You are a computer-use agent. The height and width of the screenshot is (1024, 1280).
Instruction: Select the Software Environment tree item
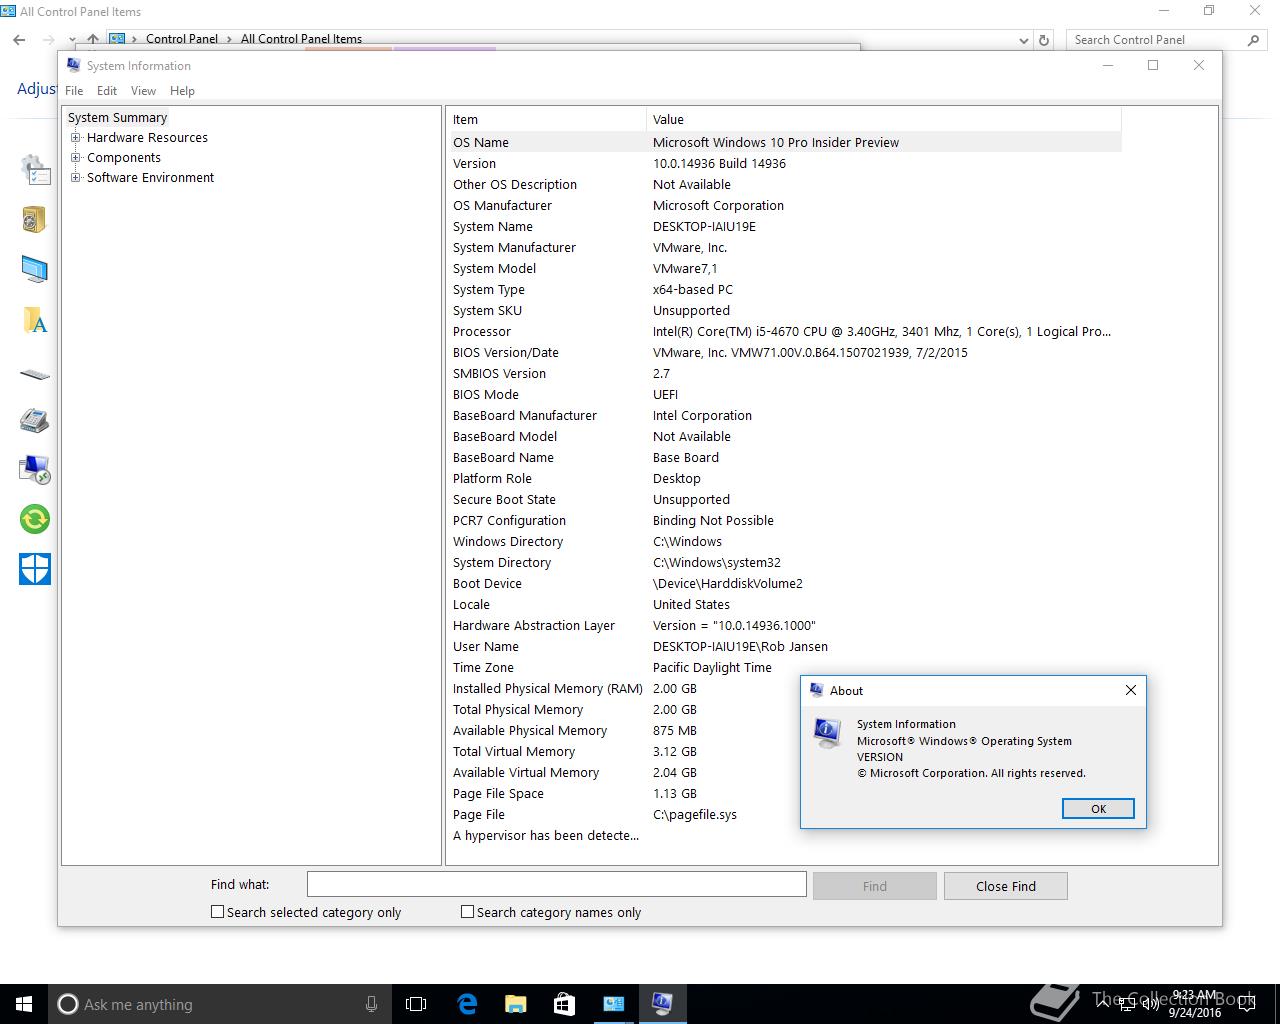[150, 178]
